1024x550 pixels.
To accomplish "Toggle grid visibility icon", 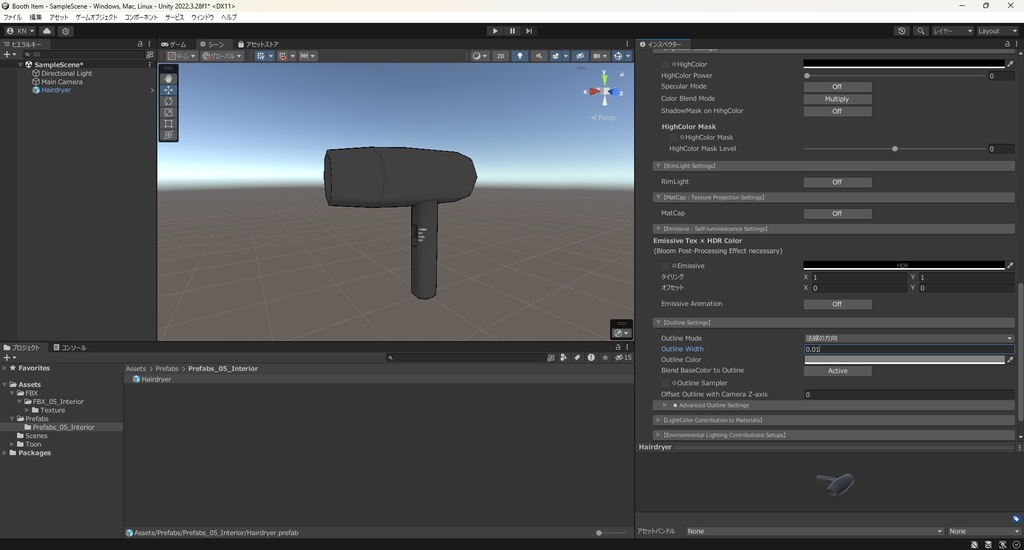I will [261, 56].
